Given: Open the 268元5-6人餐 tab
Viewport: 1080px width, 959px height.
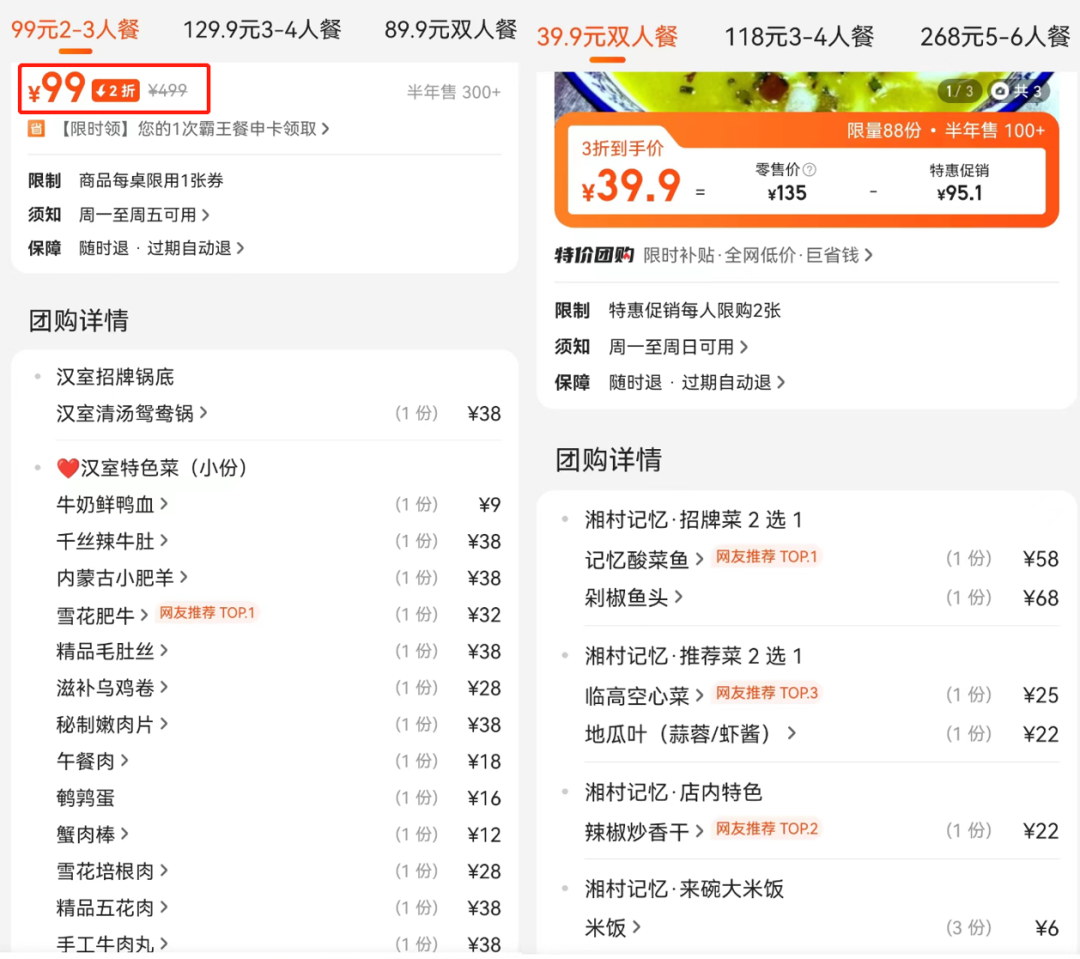Looking at the screenshot, I should [995, 37].
